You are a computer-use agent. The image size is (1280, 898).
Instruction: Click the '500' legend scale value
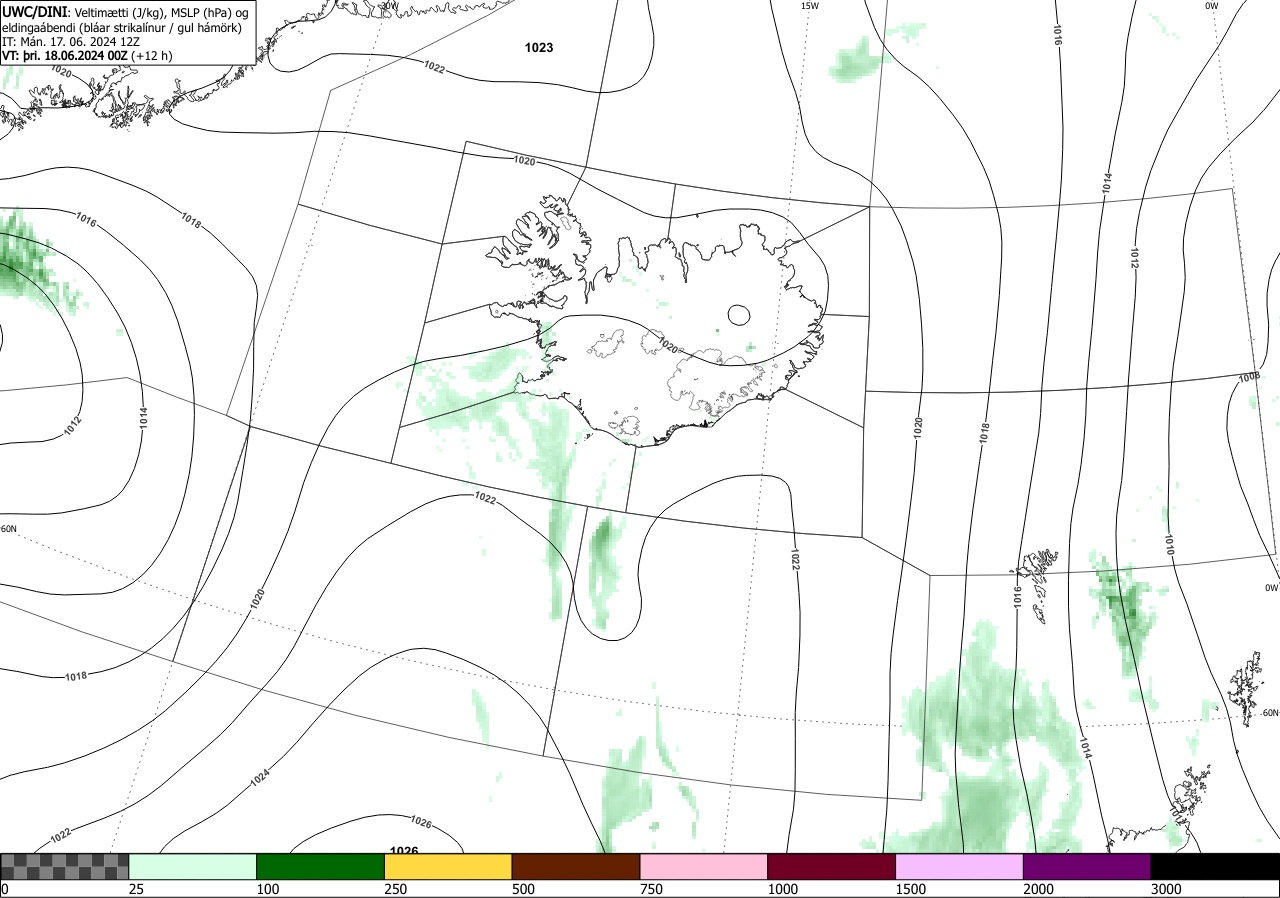click(524, 889)
